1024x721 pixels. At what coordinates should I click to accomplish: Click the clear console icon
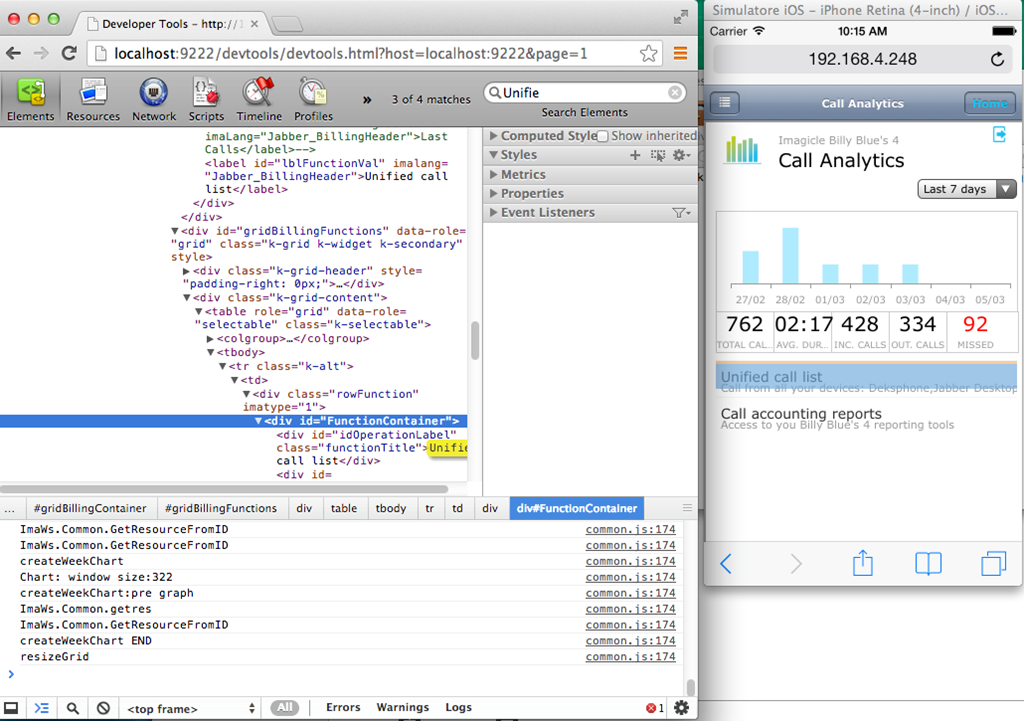(x=103, y=708)
